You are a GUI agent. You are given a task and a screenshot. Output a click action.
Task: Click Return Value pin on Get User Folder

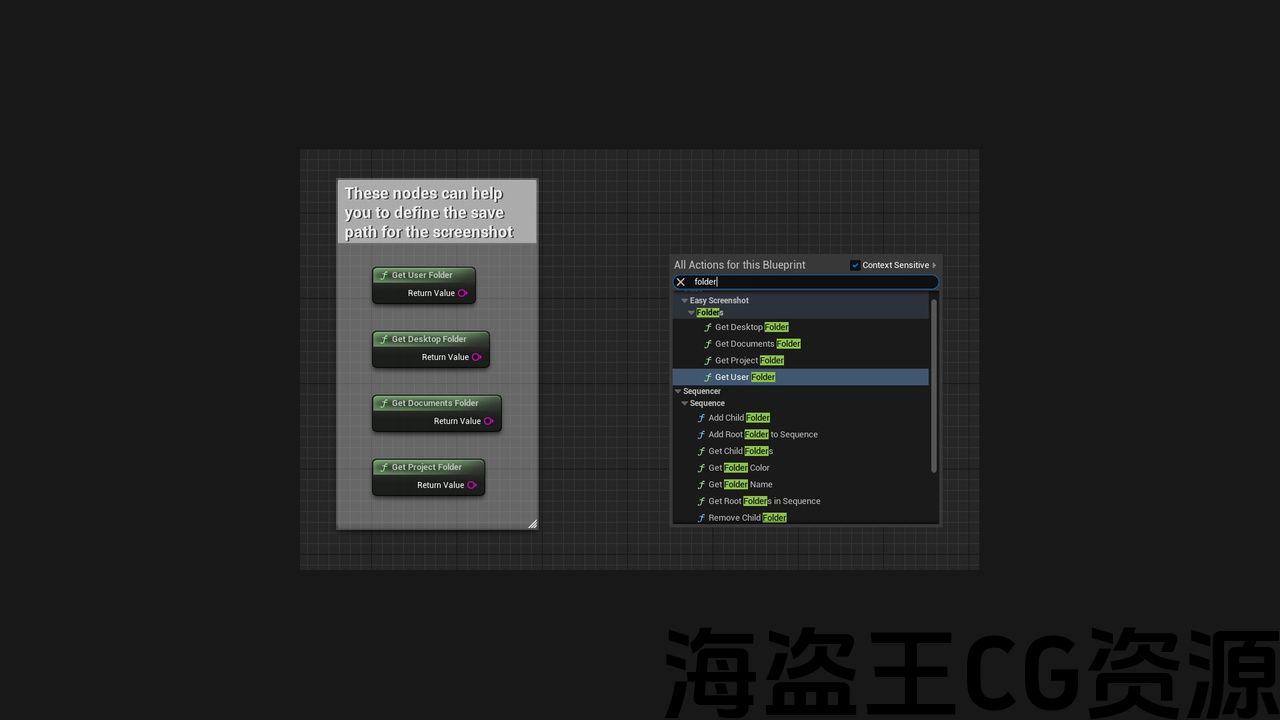click(463, 293)
